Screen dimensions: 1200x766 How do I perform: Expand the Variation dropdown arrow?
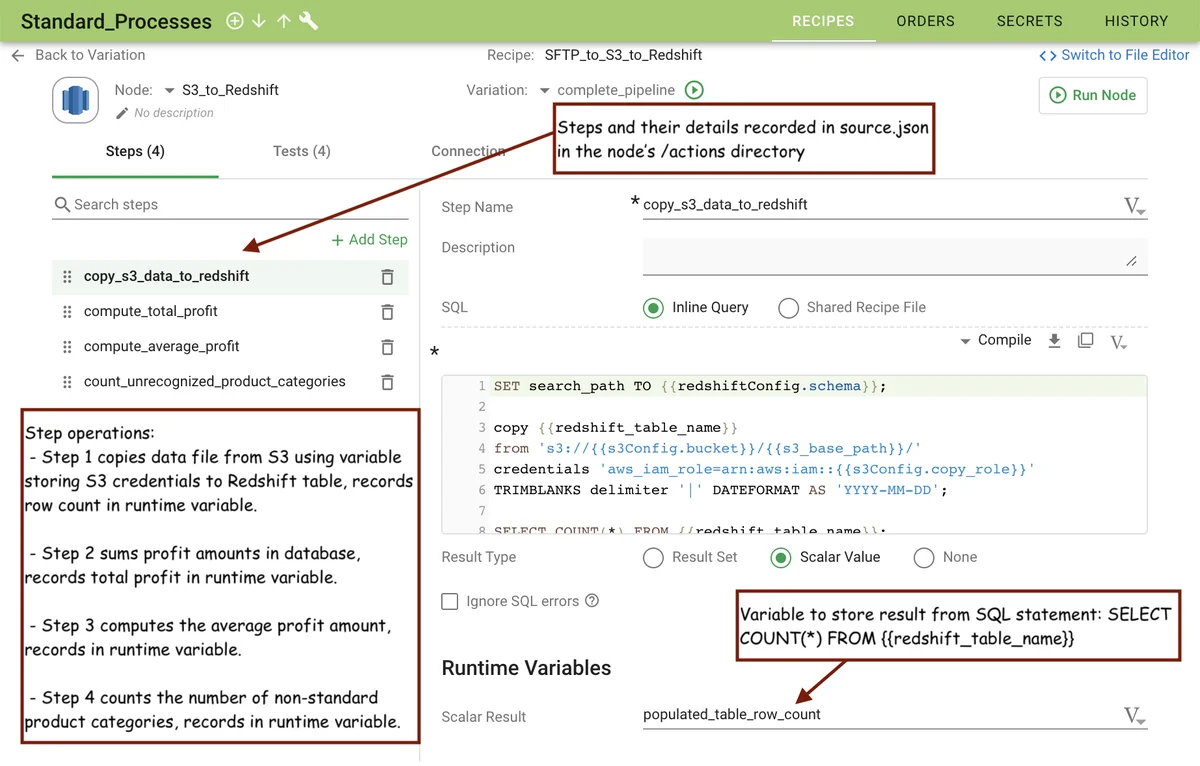point(545,91)
